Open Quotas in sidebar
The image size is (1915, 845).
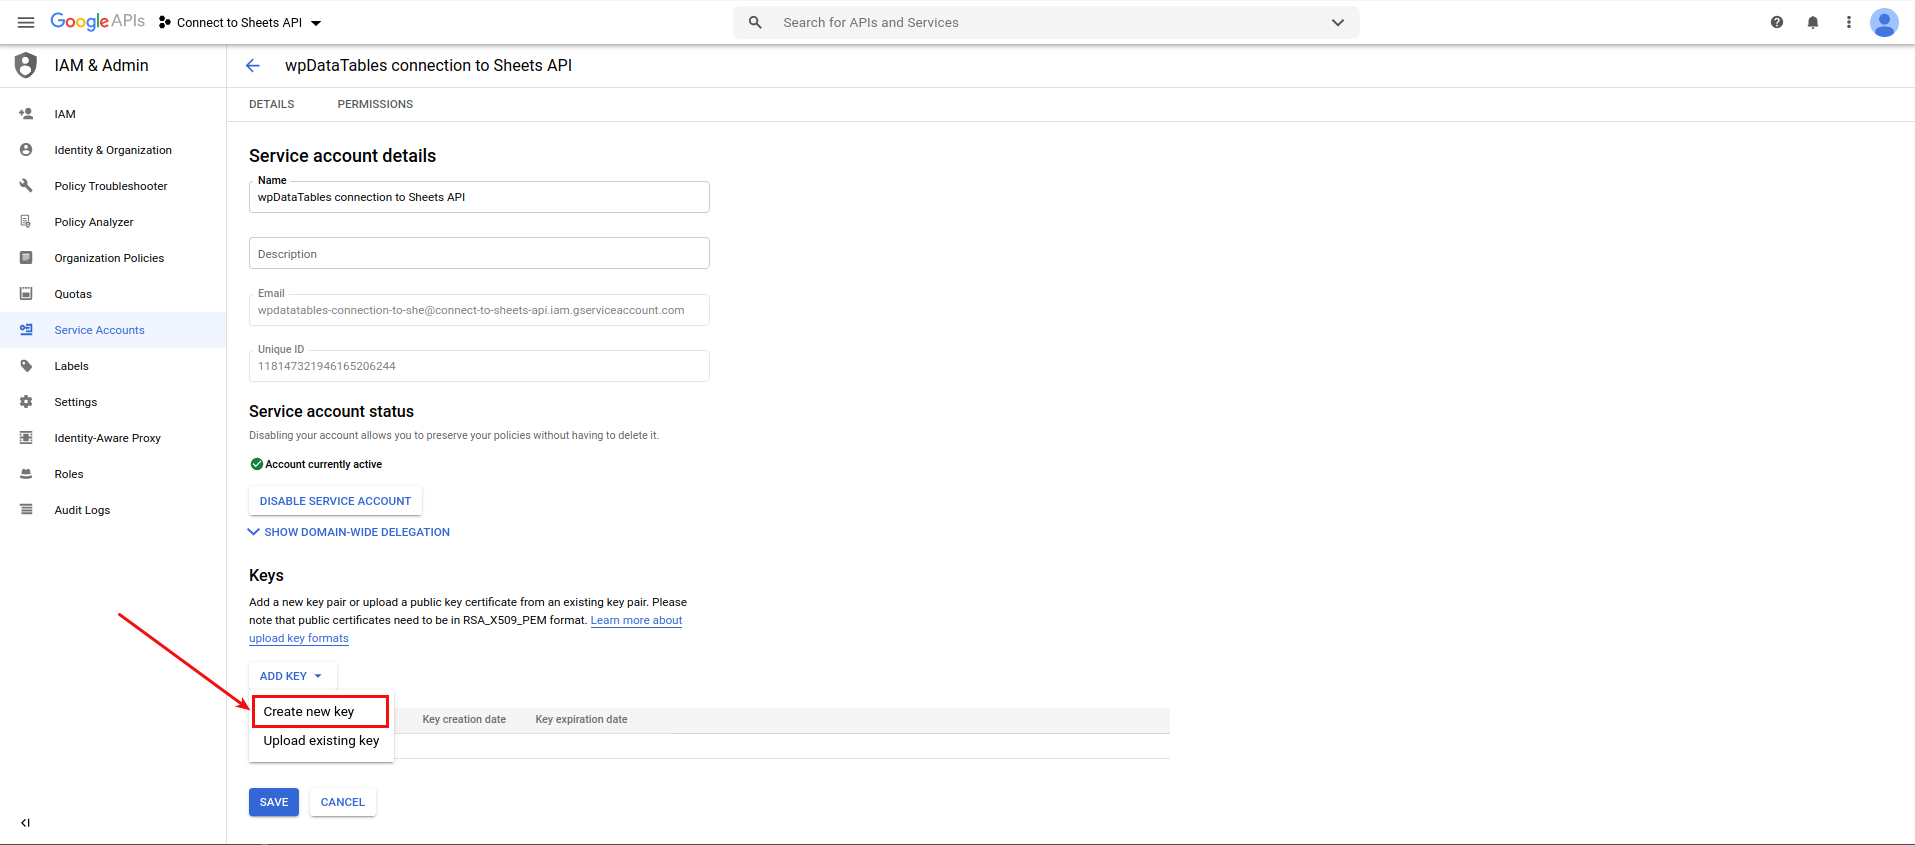[113, 294]
